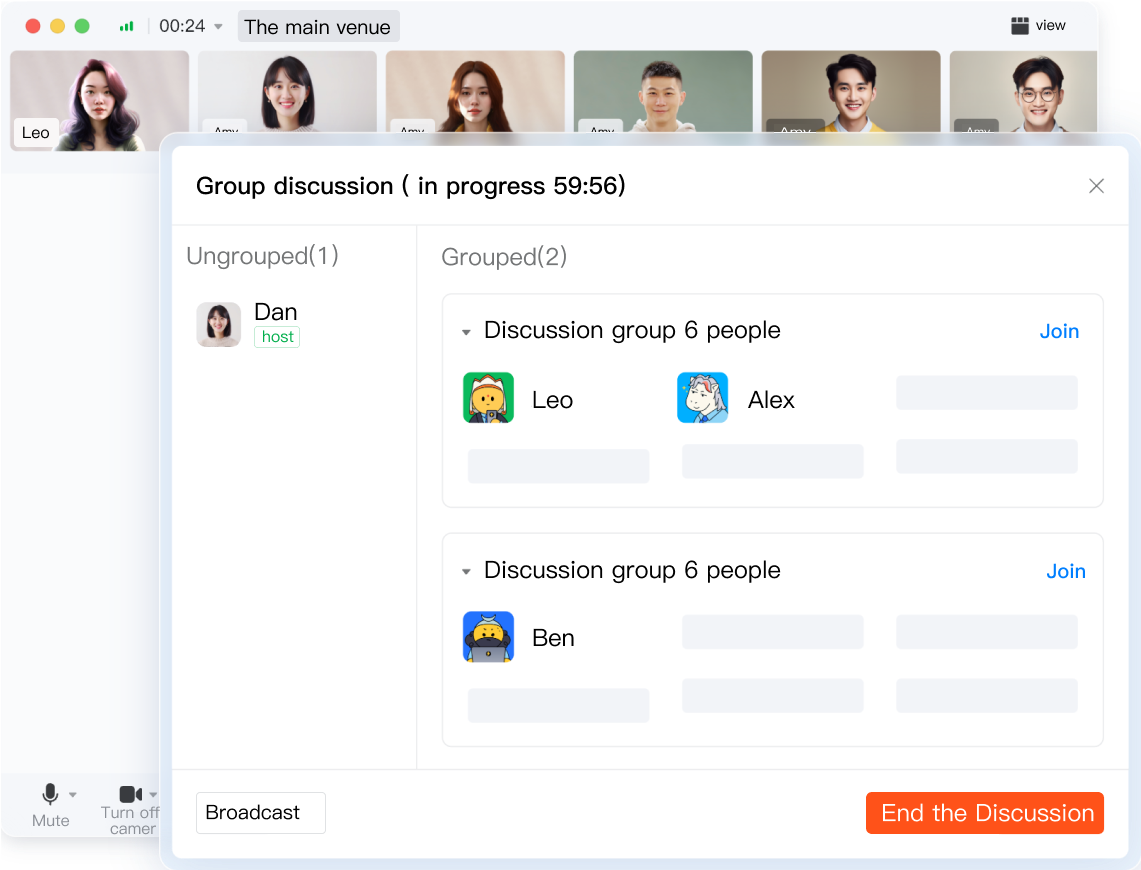Turn off the camera icon
Viewport: 1141px width, 870px height.
pyautogui.click(x=130, y=795)
